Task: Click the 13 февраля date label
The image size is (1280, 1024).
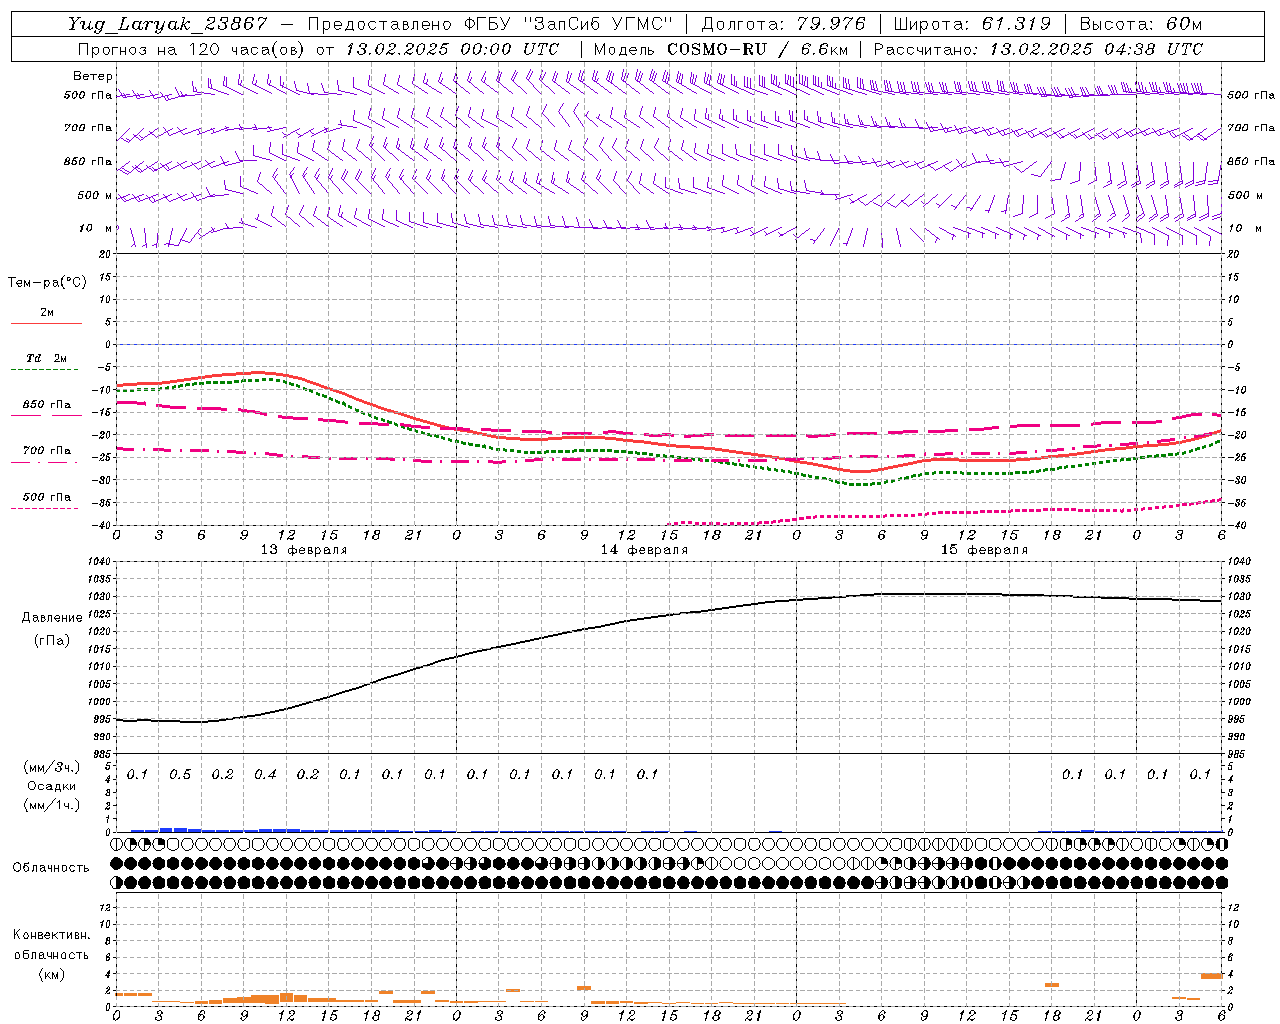Action: click(304, 550)
